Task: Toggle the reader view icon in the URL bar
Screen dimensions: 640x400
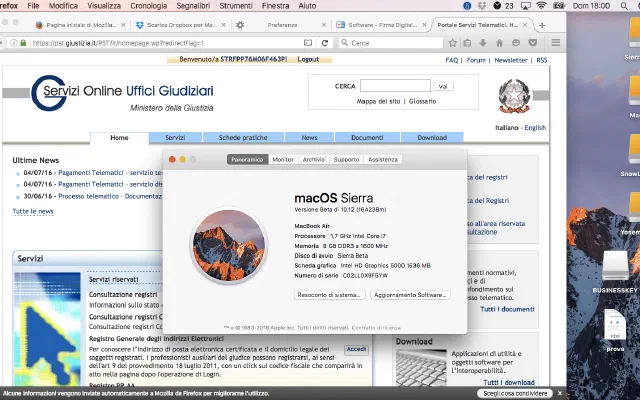Action: coord(308,43)
